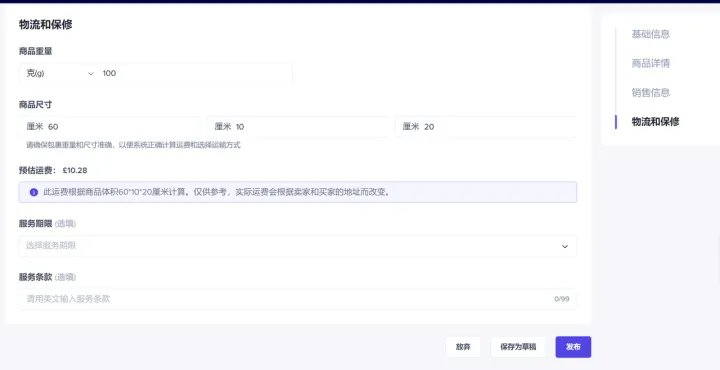This screenshot has width=720, height=370.
Task: Go to 基础信息 section in sidebar
Action: [x=650, y=34]
